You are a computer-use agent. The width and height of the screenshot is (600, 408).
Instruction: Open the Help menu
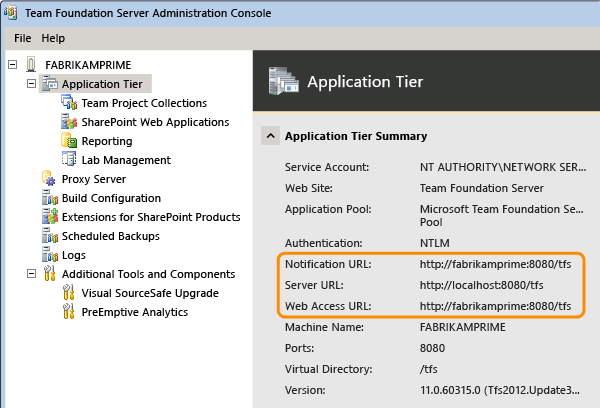pos(53,38)
